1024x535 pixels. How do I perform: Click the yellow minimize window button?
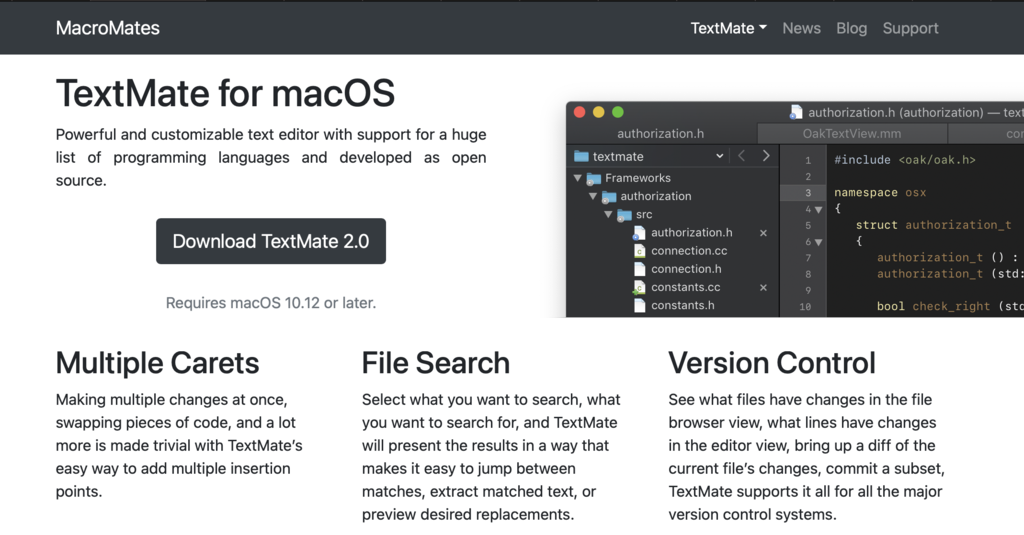[598, 112]
